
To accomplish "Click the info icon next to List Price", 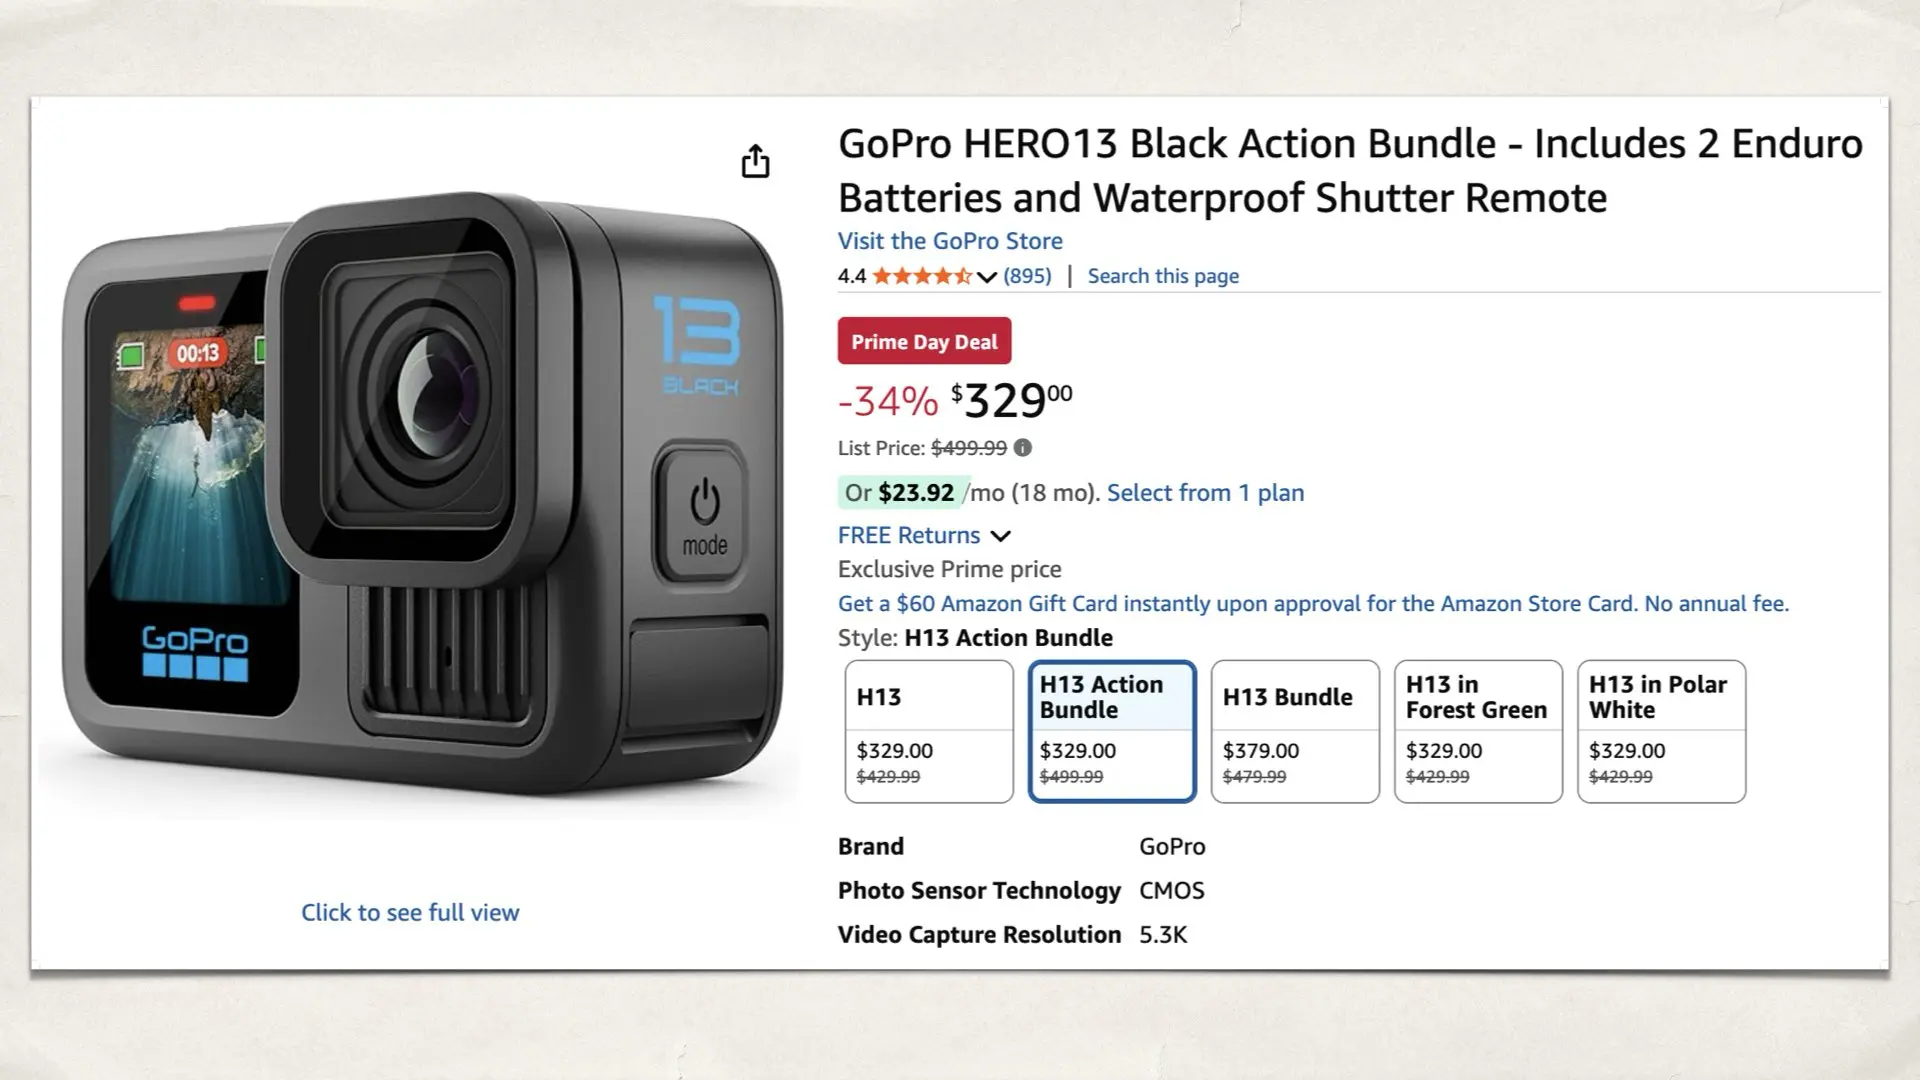I will (1023, 448).
